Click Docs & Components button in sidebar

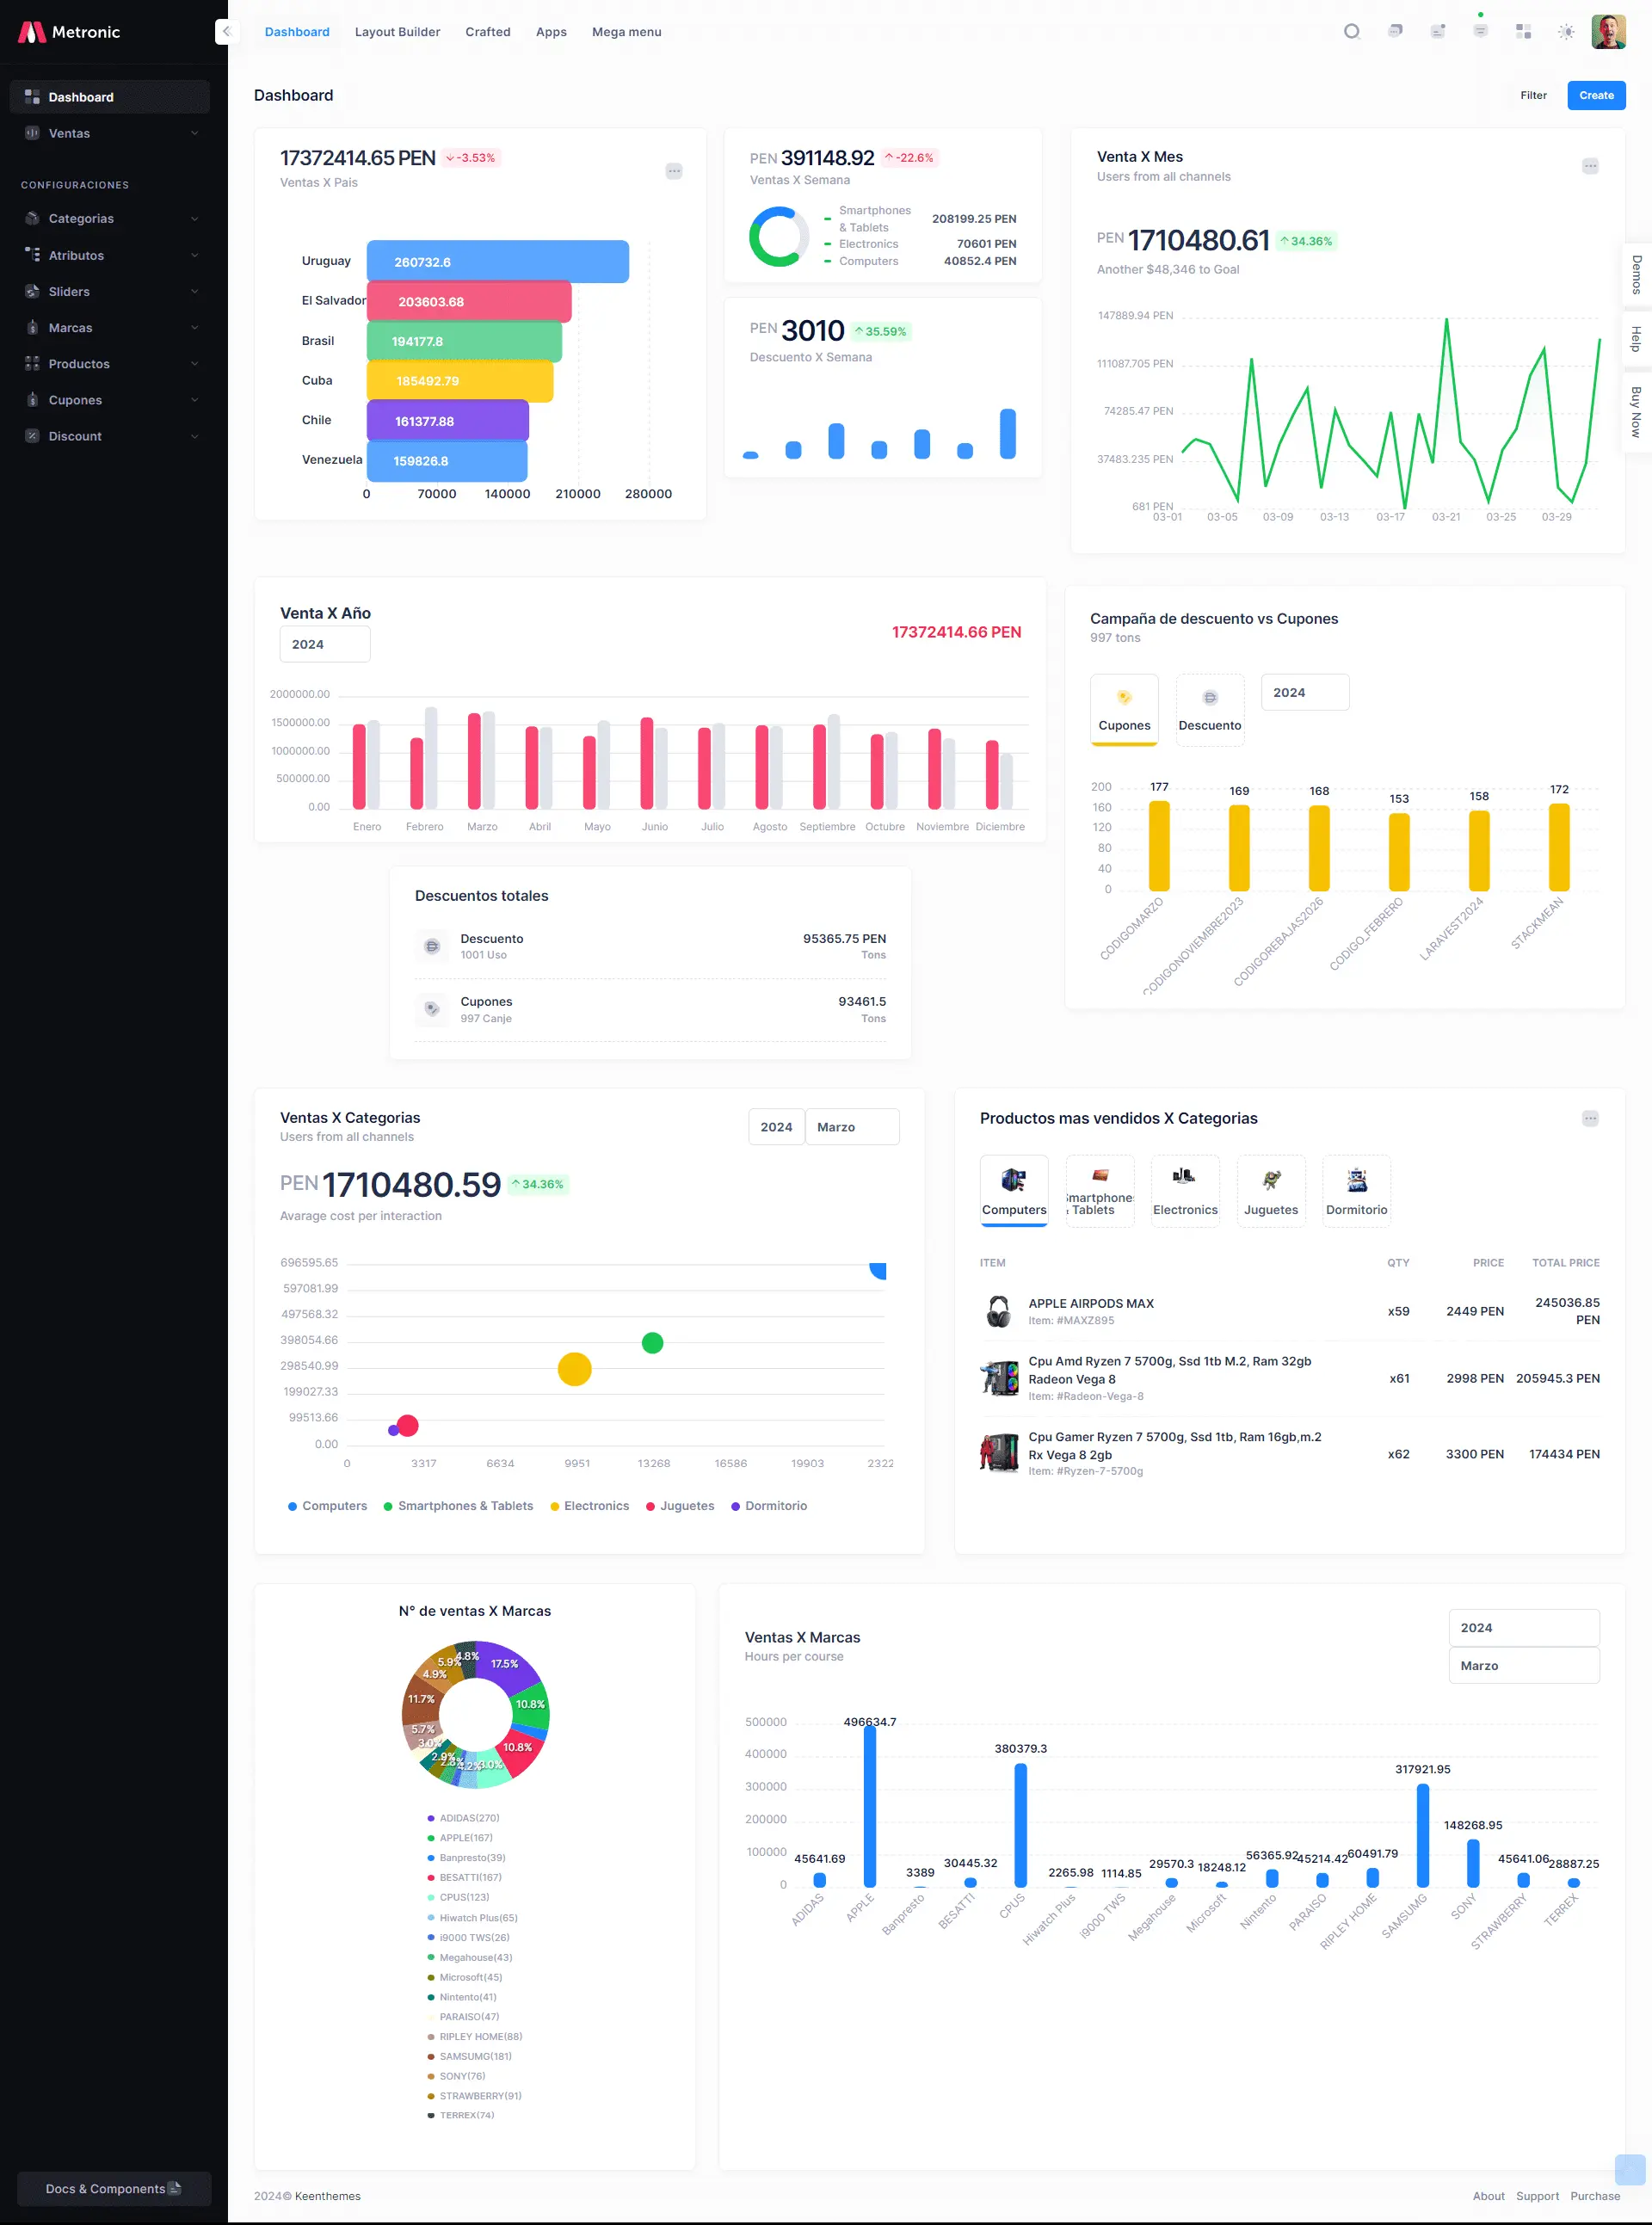[x=113, y=2188]
